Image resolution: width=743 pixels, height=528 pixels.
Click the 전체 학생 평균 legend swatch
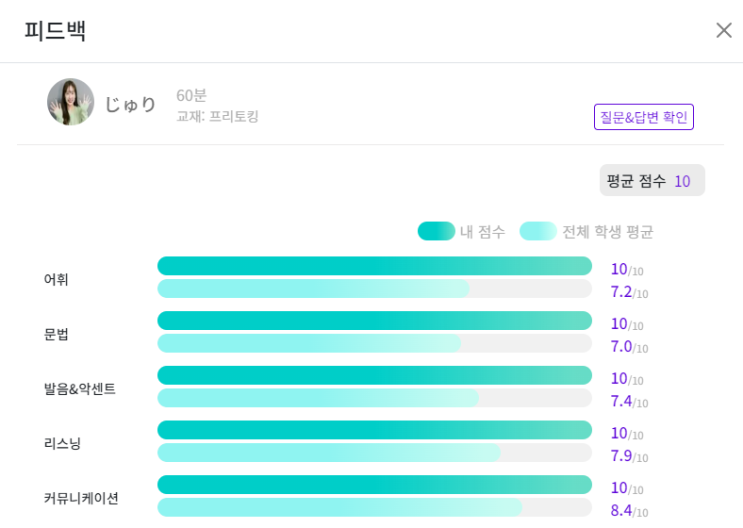tap(538, 231)
